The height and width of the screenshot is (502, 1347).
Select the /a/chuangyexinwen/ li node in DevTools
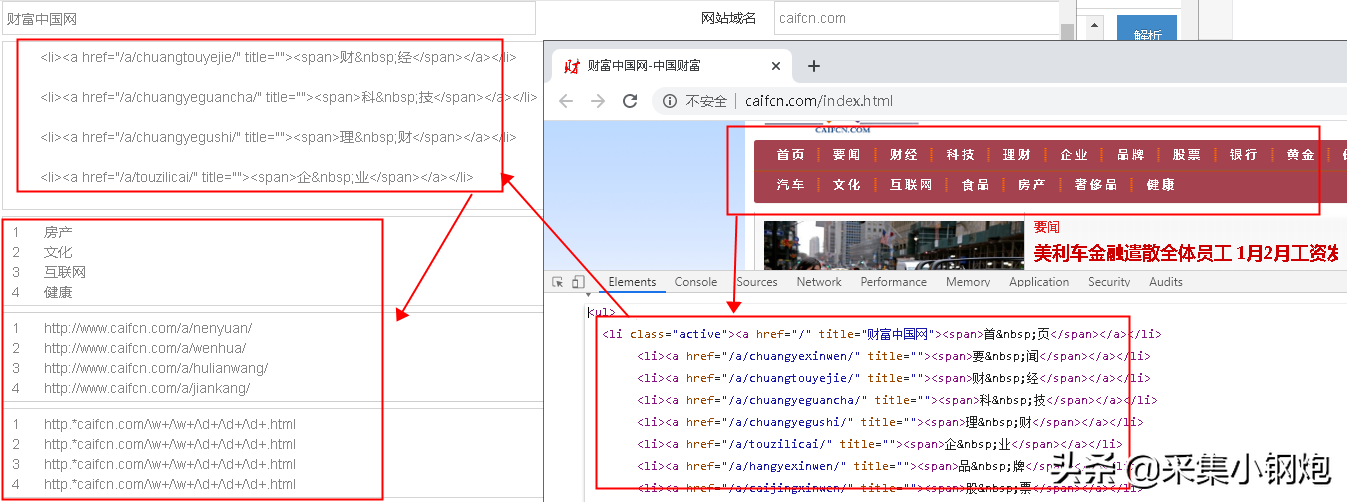click(893, 356)
